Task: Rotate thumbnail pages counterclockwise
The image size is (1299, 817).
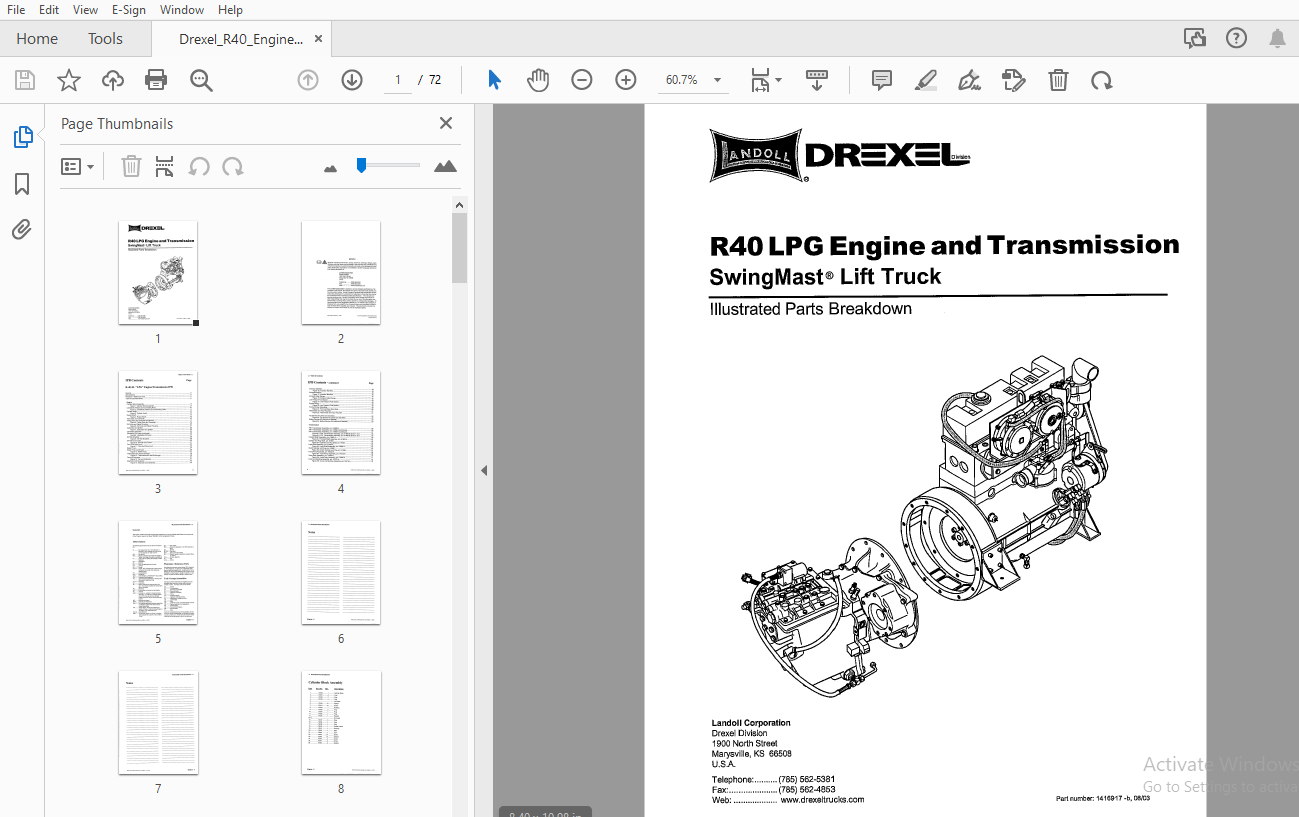Action: [199, 167]
